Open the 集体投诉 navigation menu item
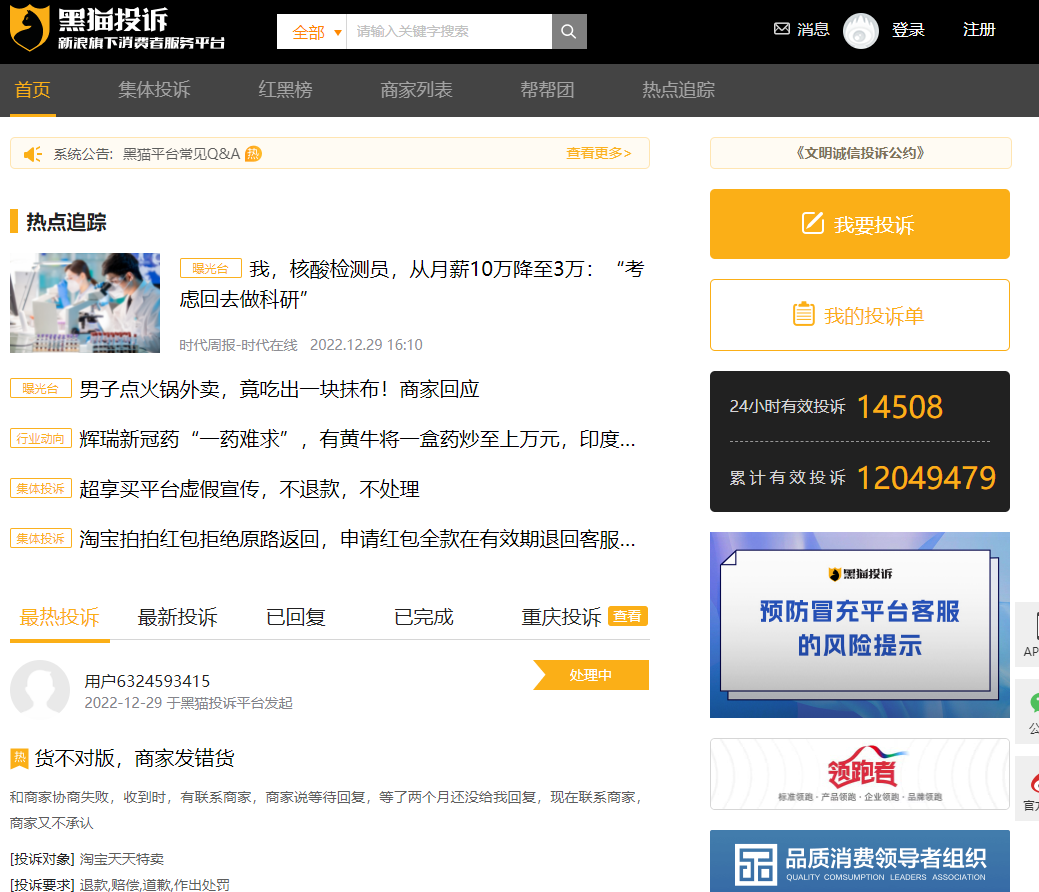Viewport: 1039px width, 892px height. [x=154, y=90]
